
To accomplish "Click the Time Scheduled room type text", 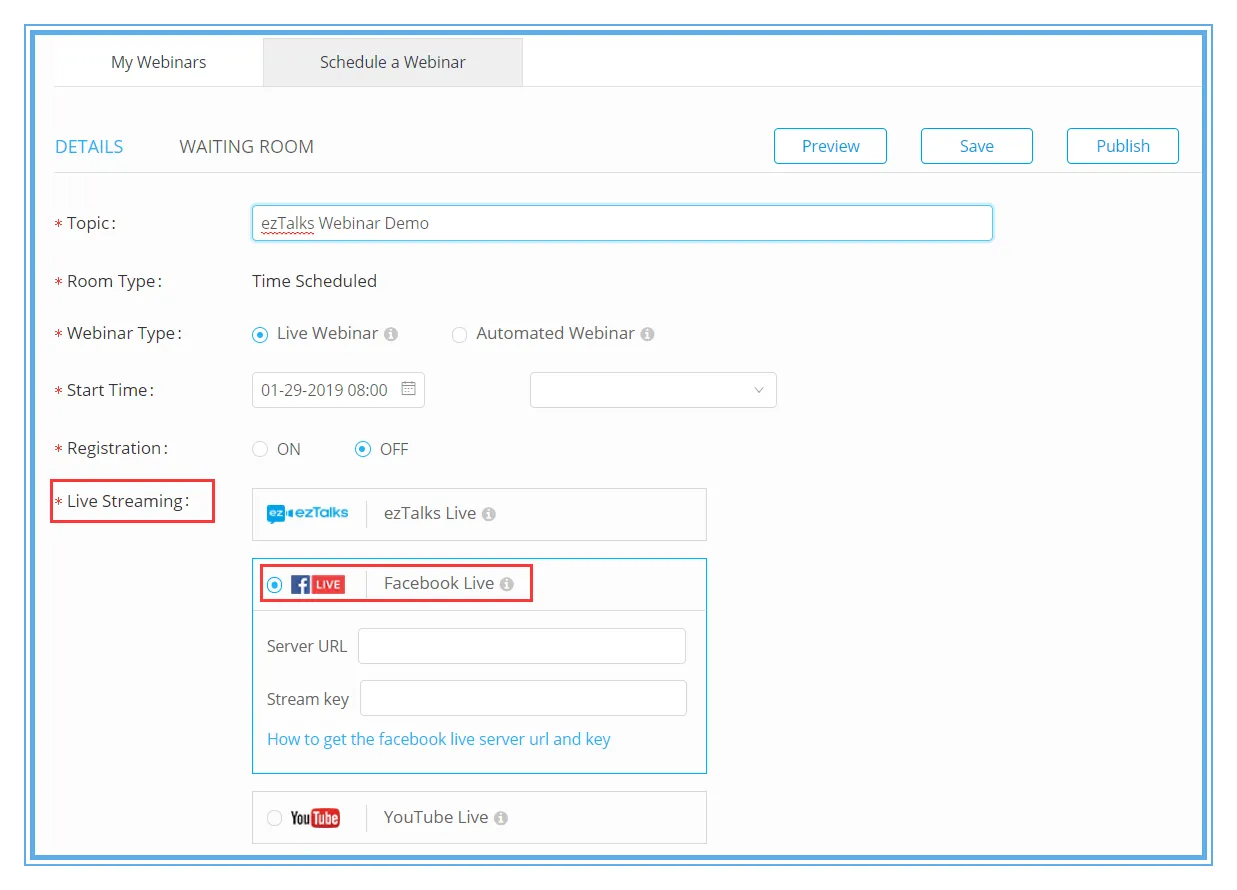I will click(x=314, y=281).
